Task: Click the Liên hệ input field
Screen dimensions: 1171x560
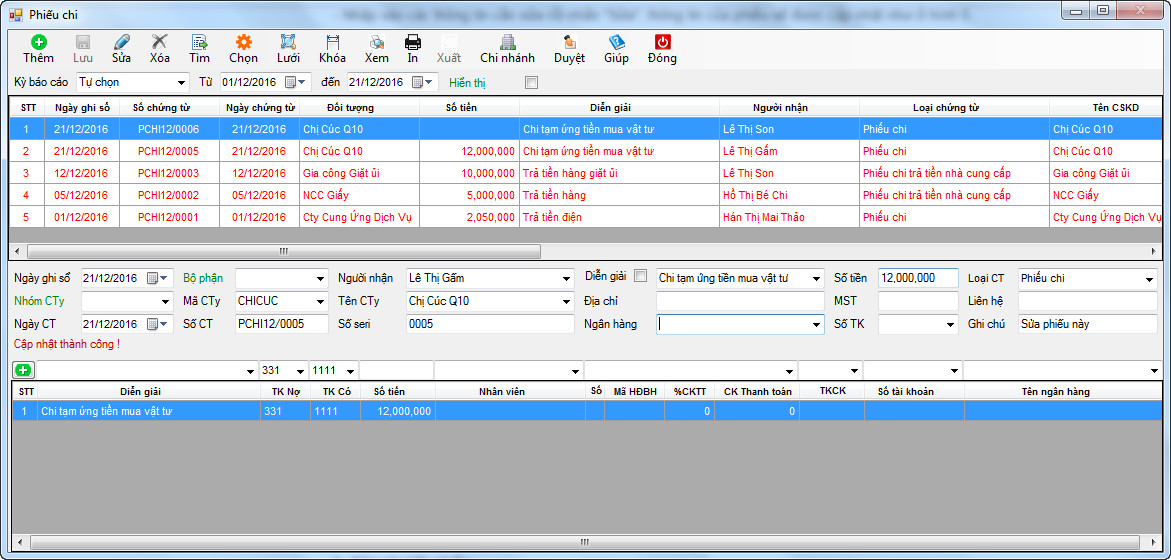Action: (x=1087, y=301)
